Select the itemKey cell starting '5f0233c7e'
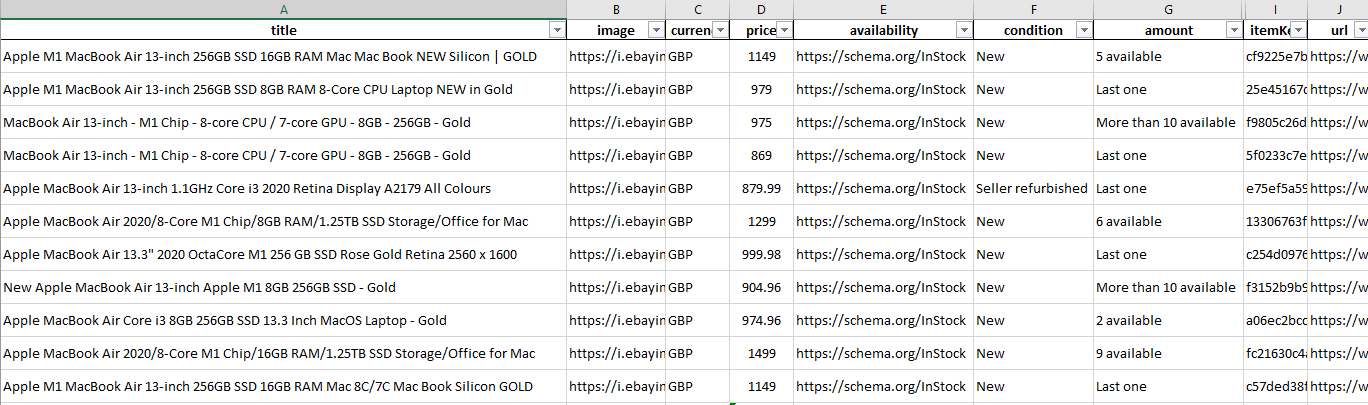Image resolution: width=1368 pixels, height=405 pixels. coord(1276,156)
